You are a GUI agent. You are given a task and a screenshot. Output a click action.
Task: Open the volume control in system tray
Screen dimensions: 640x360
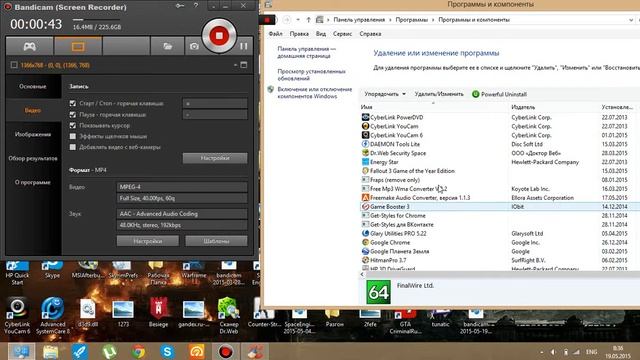[553, 352]
